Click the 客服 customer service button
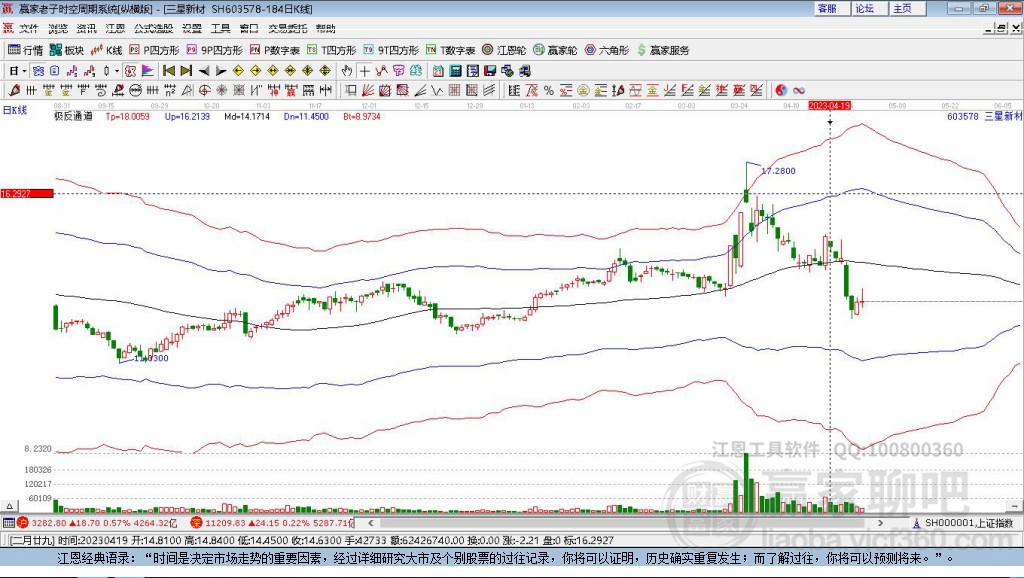 click(831, 8)
